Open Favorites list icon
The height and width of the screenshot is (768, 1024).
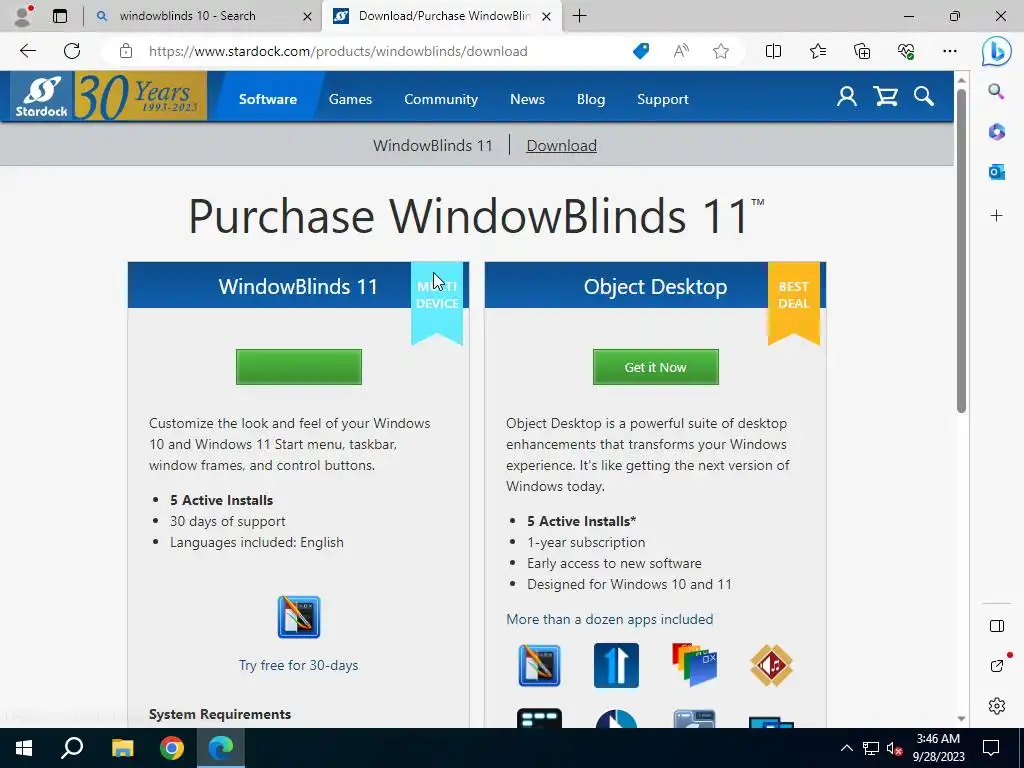[x=818, y=51]
